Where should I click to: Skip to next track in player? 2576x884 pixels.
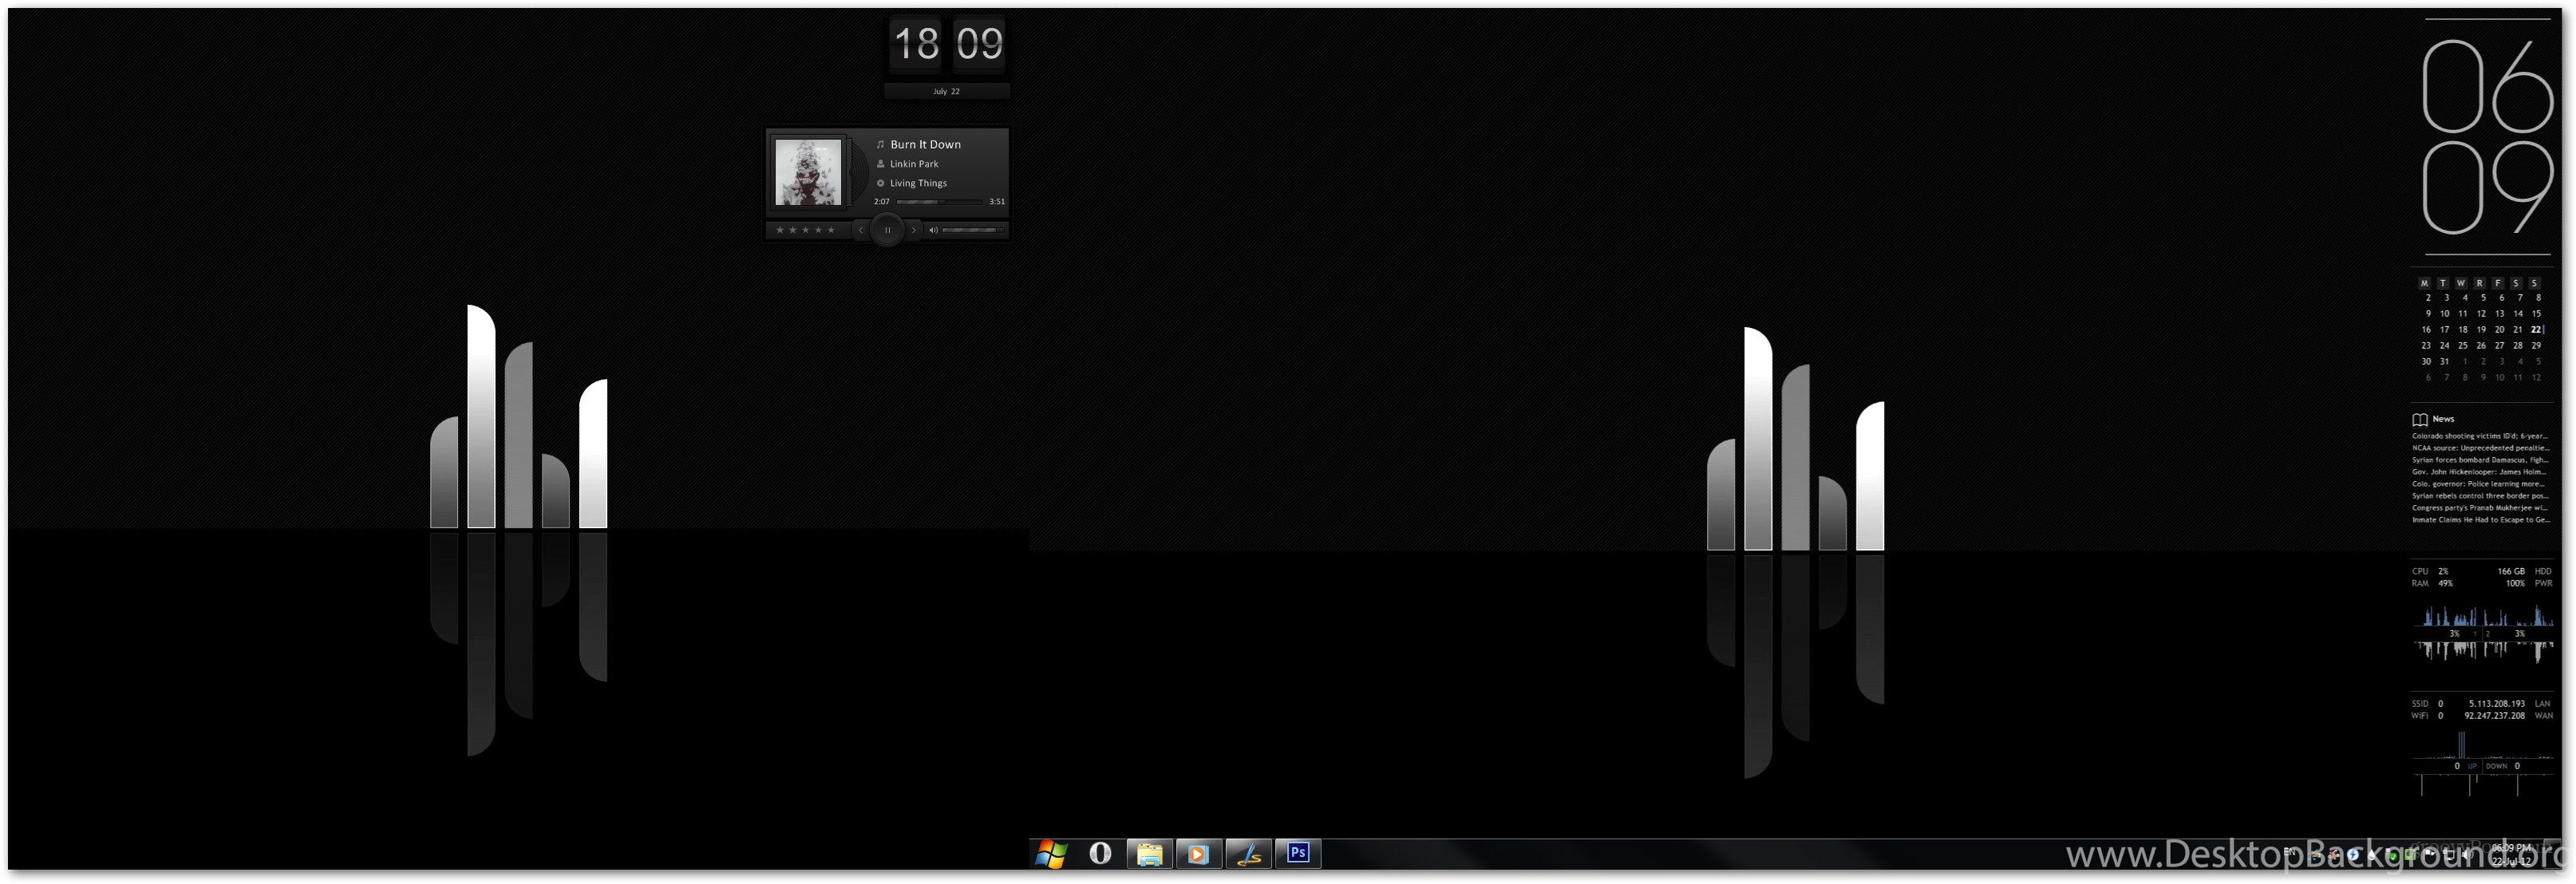click(x=913, y=230)
